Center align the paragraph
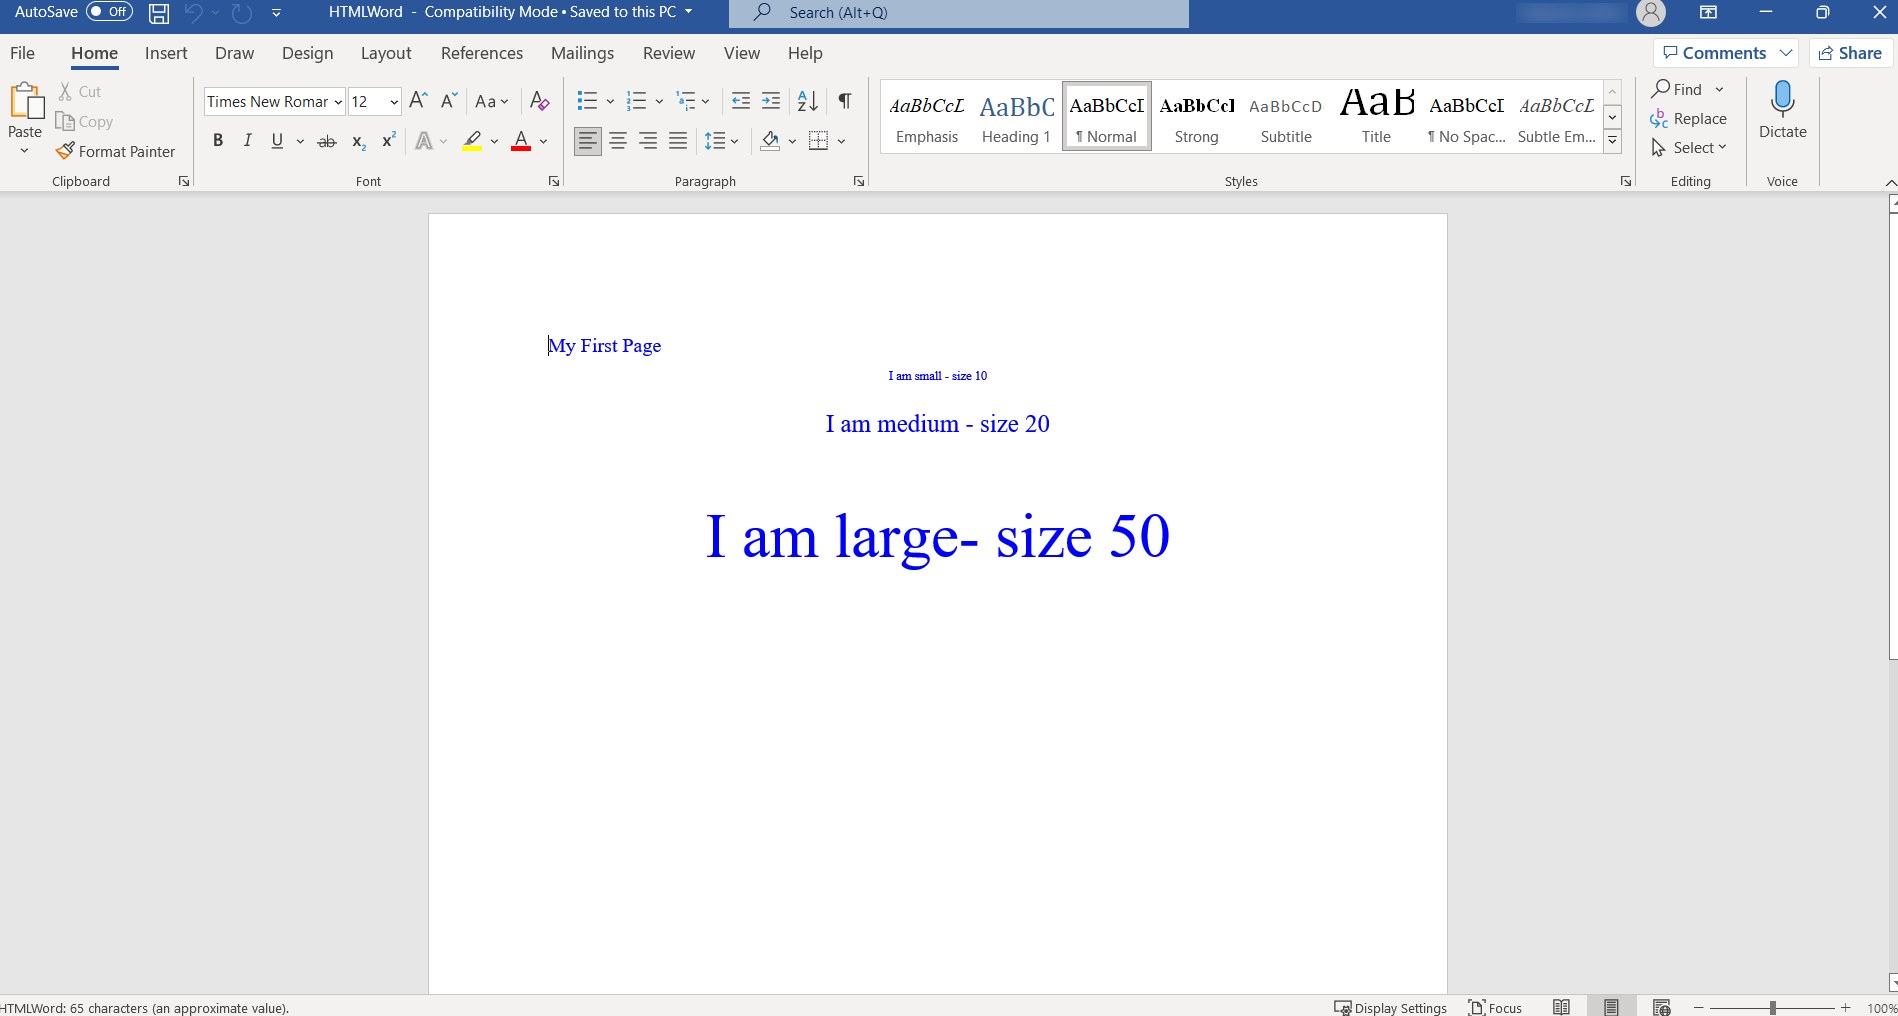Image resolution: width=1898 pixels, height=1016 pixels. tap(618, 141)
